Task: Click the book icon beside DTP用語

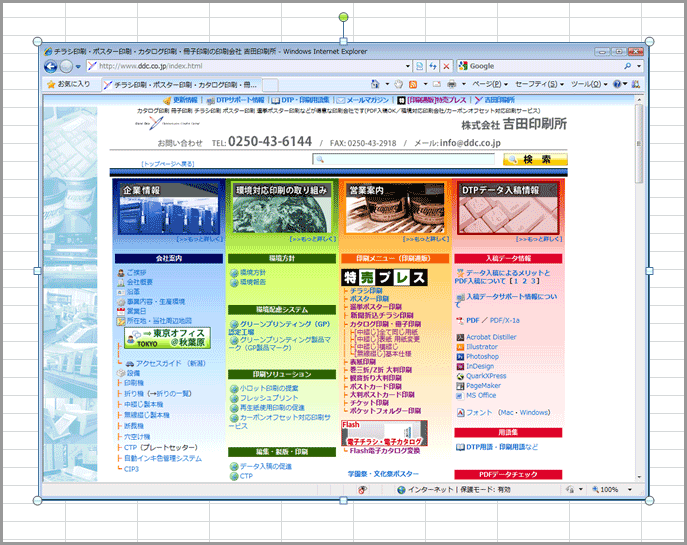Action: [460, 447]
